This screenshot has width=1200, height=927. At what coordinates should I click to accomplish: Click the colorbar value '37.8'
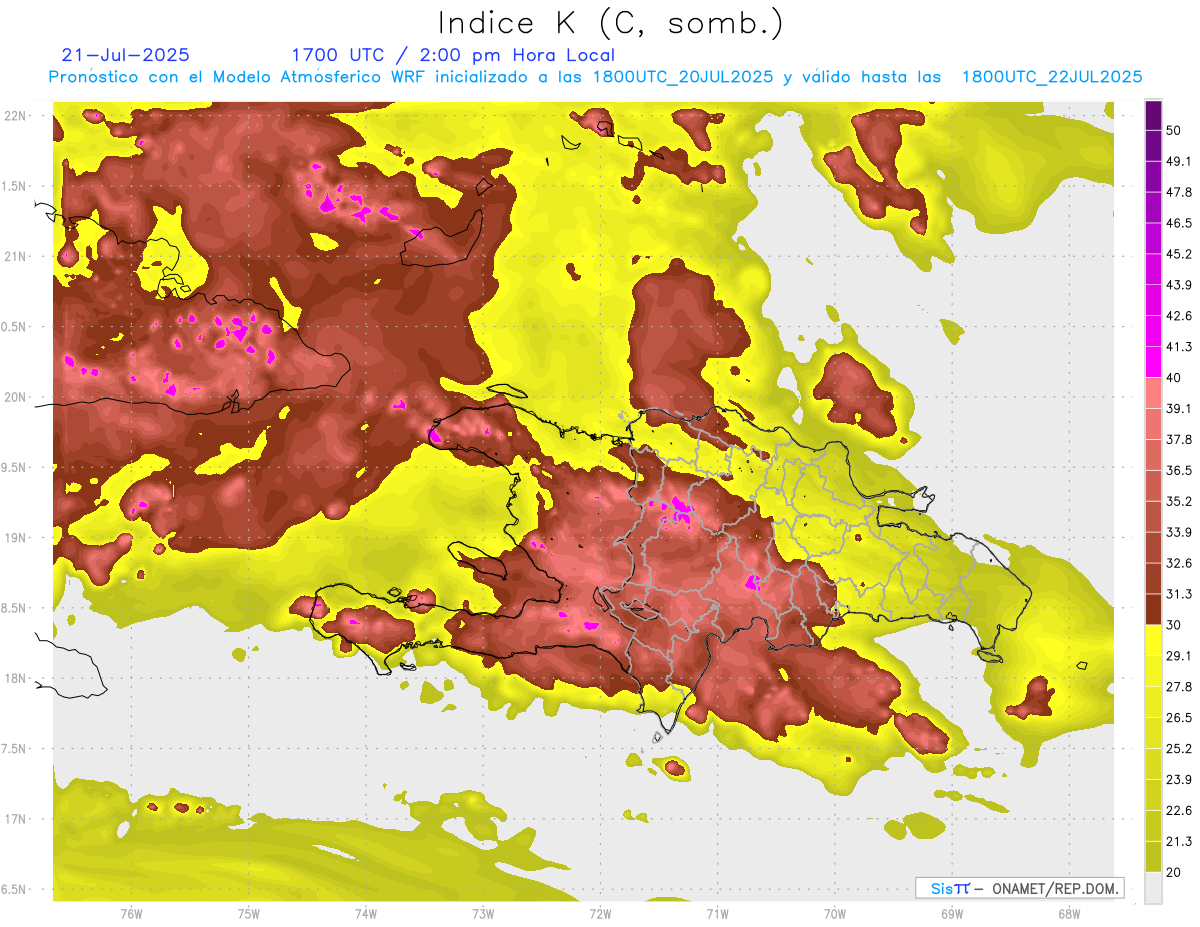[1179, 439]
